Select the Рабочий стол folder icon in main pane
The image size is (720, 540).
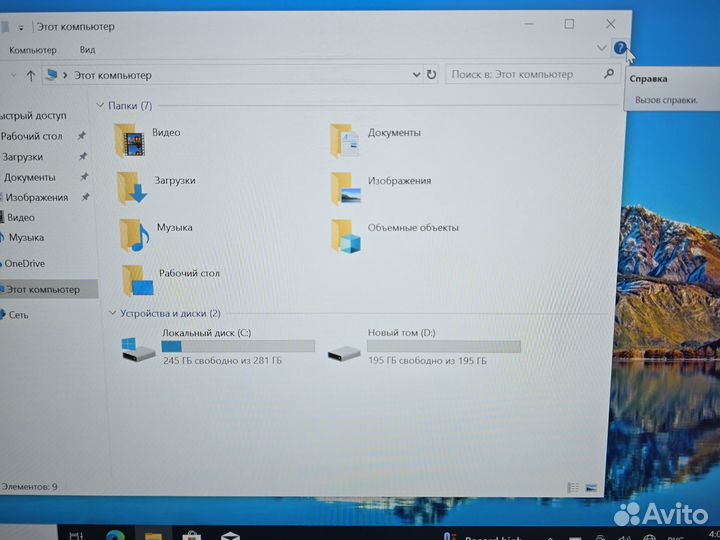[x=137, y=281]
